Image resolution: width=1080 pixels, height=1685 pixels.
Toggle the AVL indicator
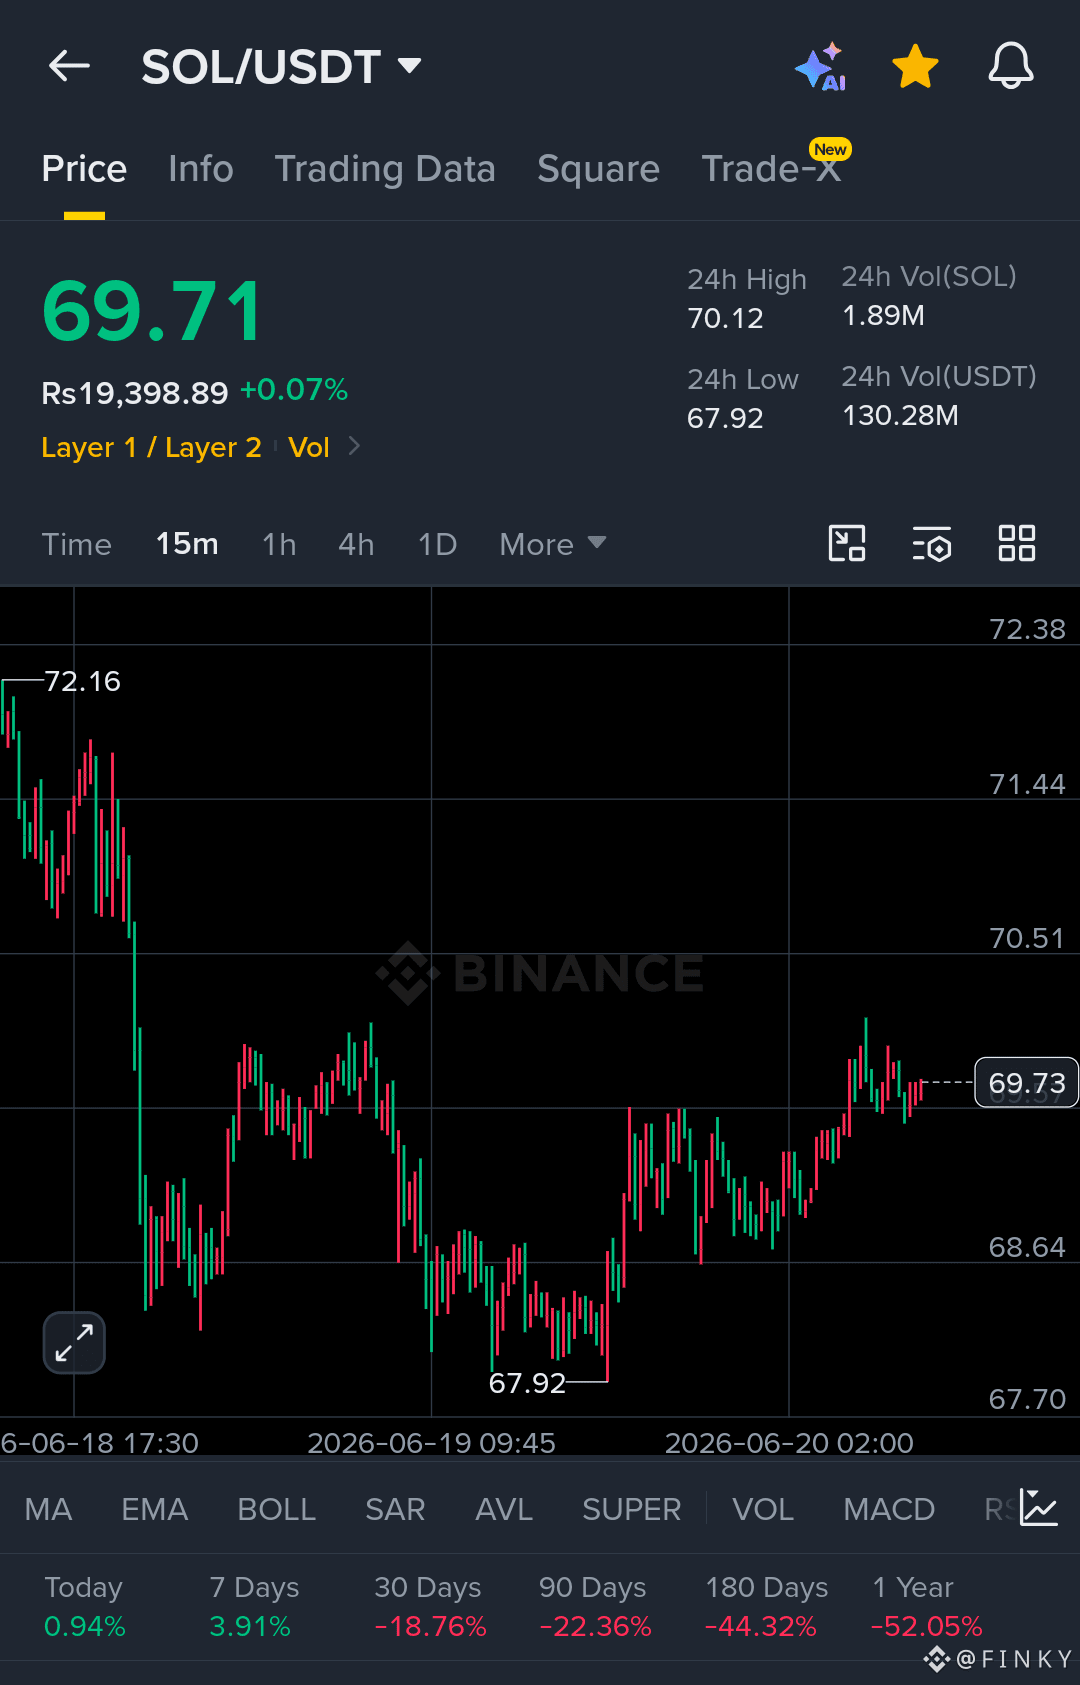click(504, 1509)
